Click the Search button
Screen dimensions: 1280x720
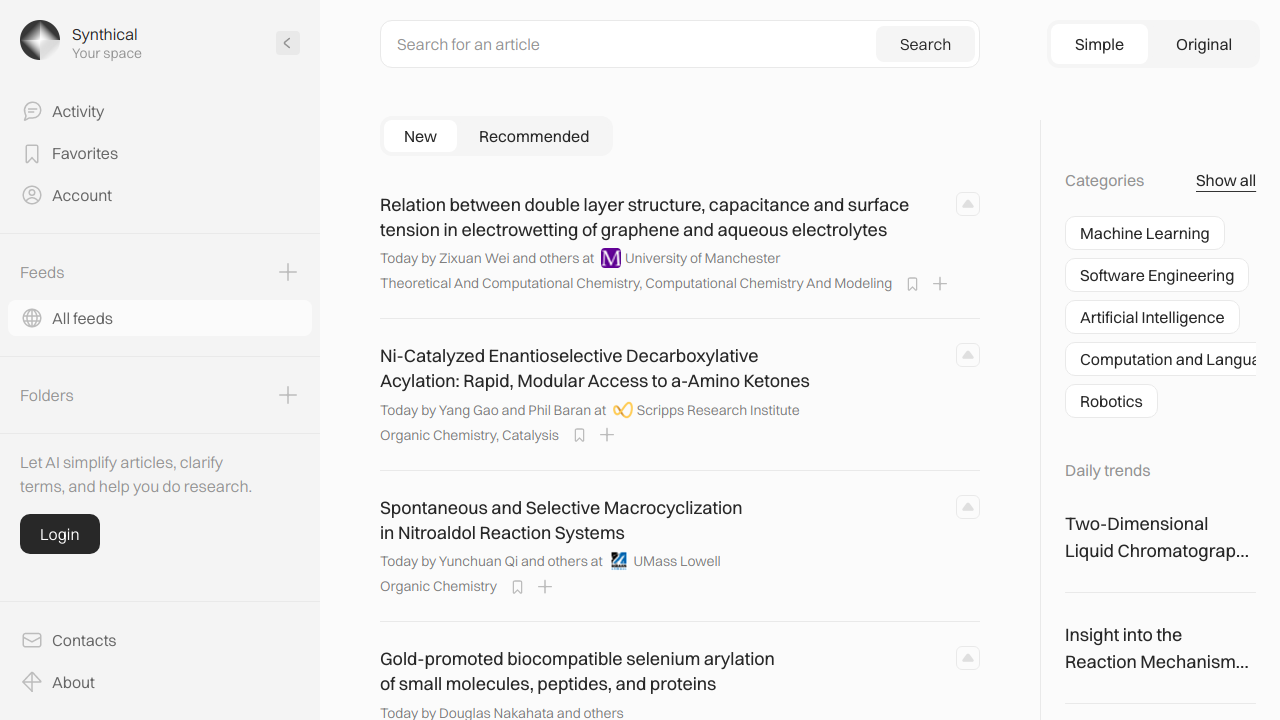(925, 44)
